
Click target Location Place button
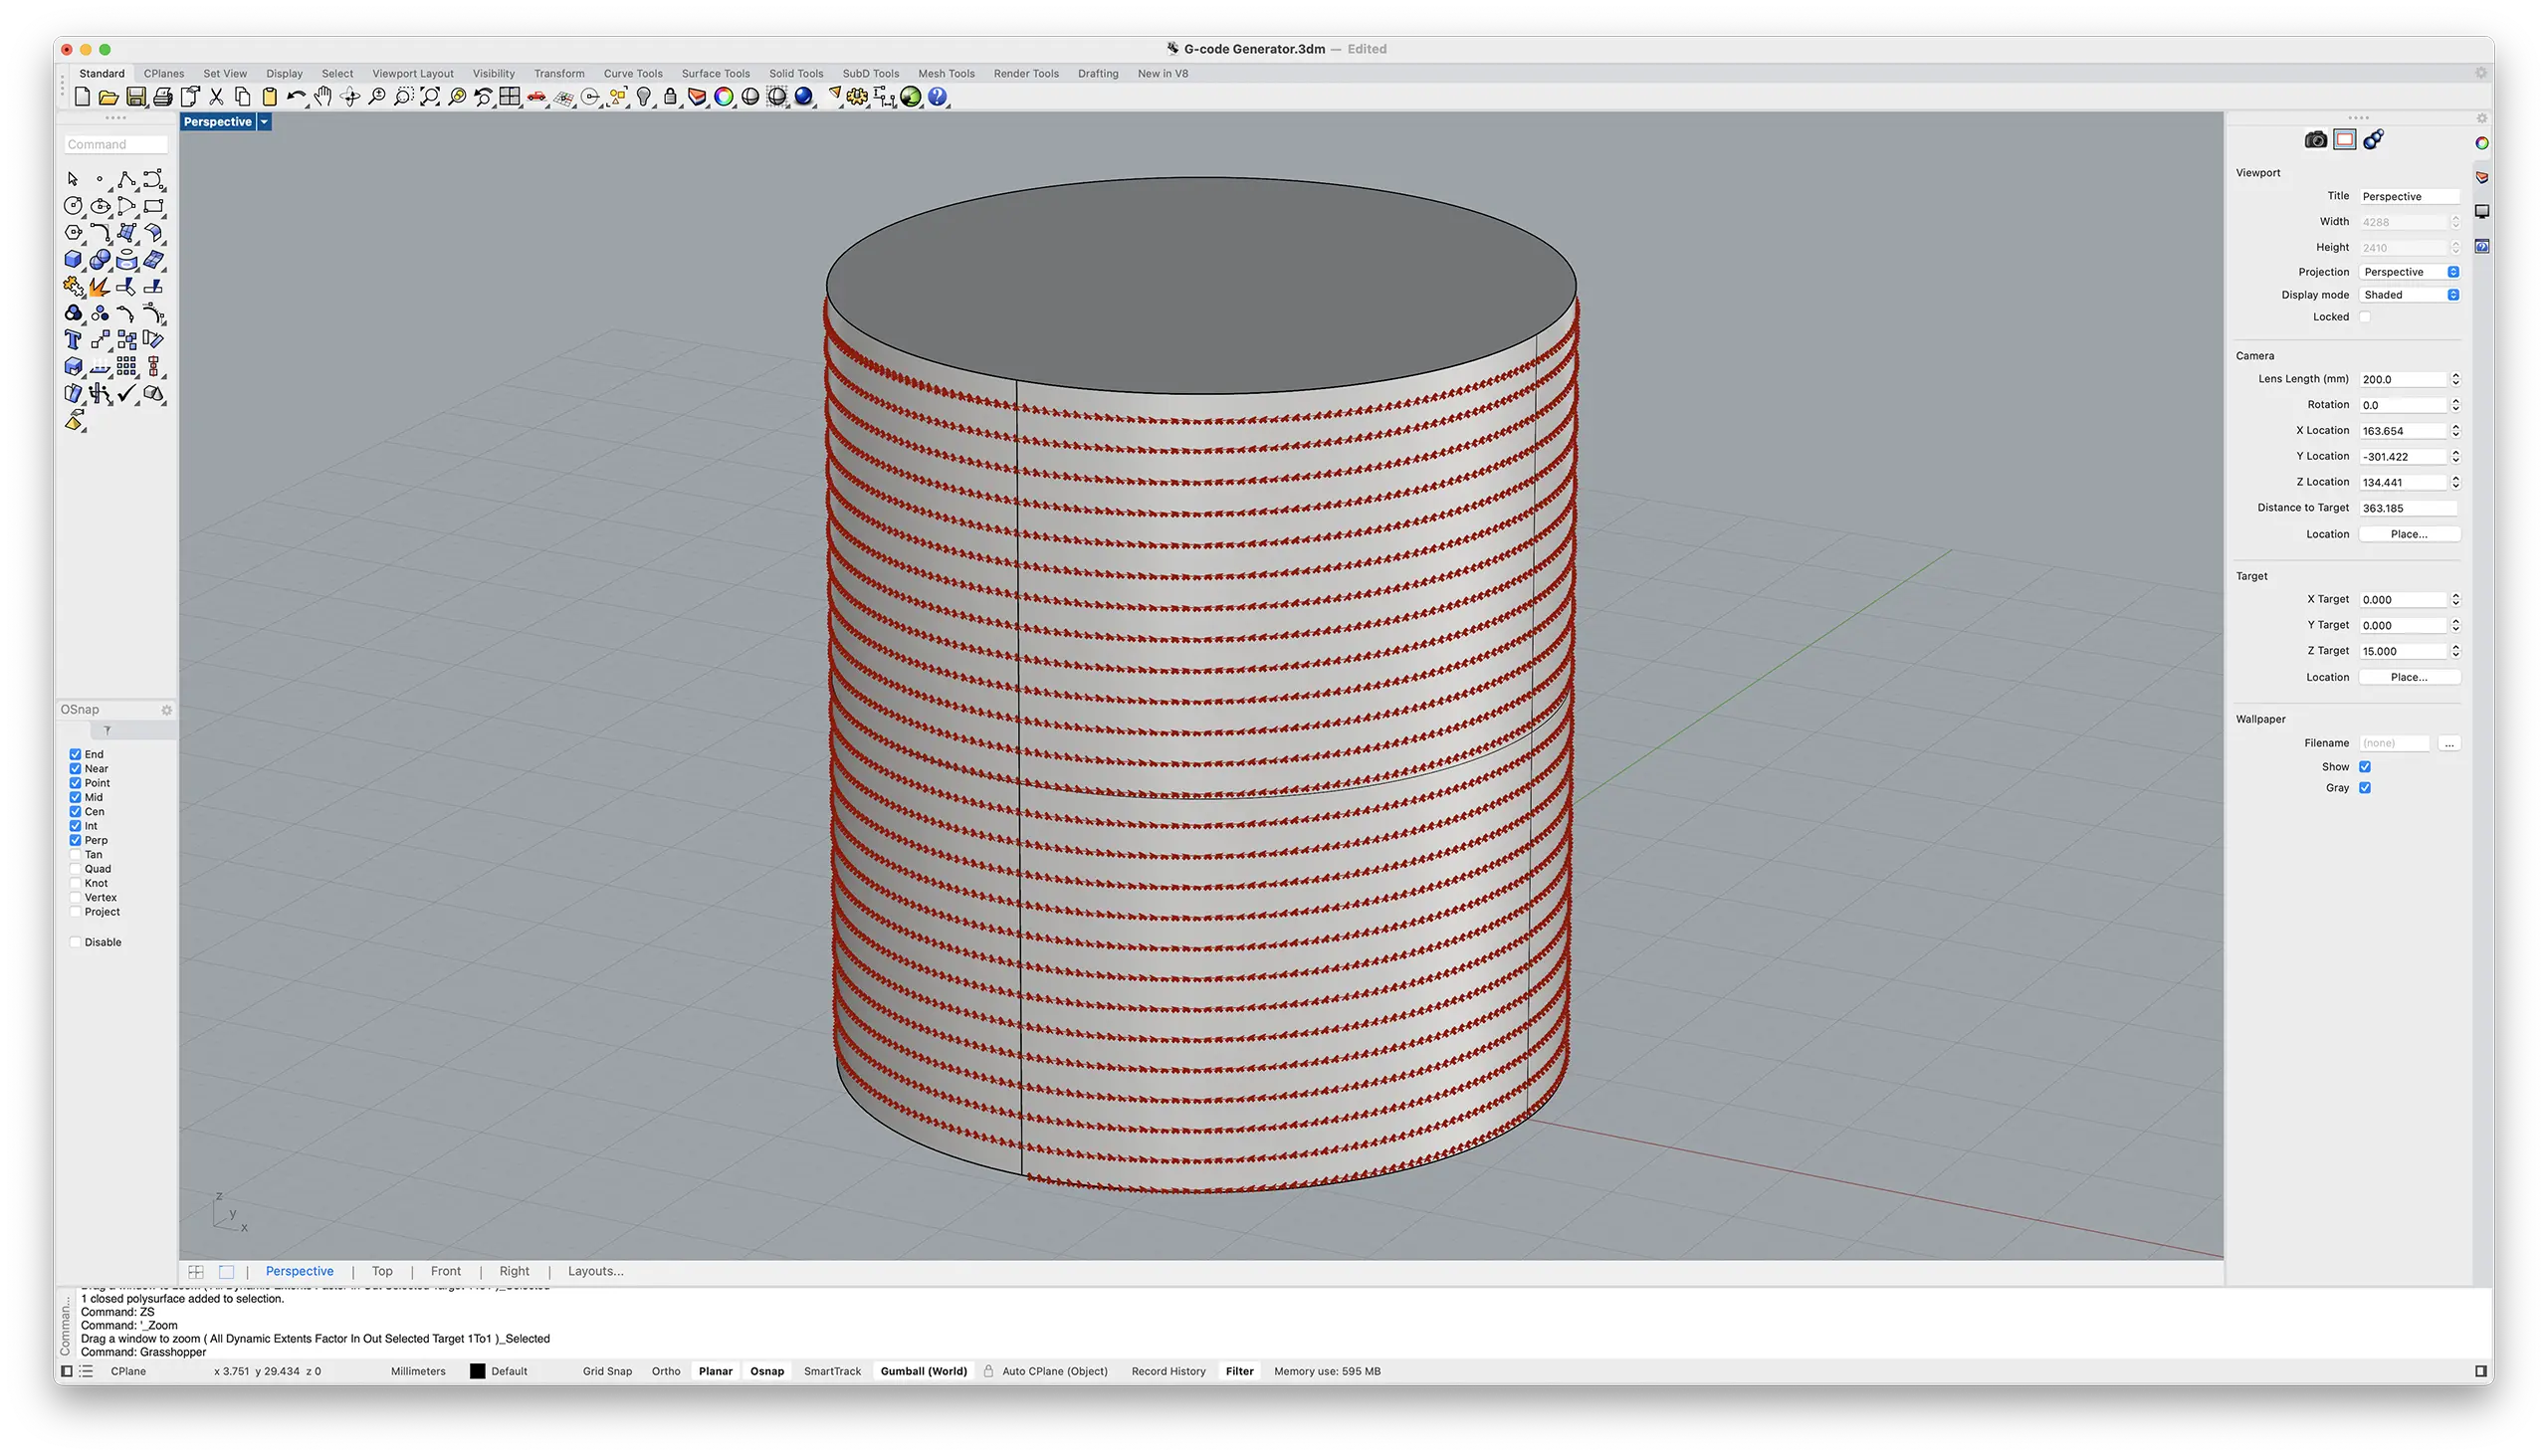tap(2409, 677)
